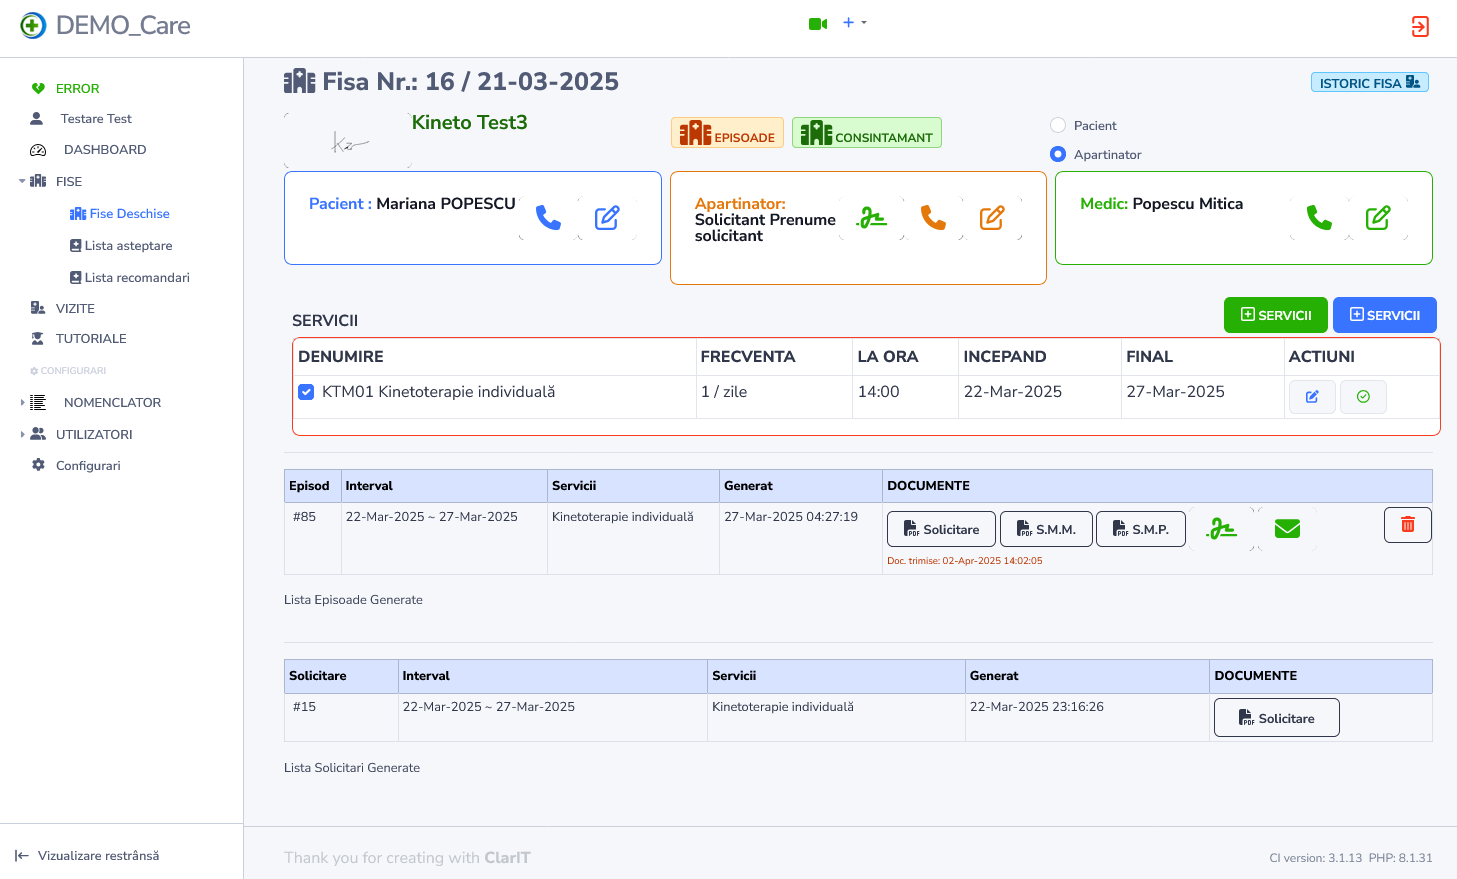Click the red delete episode icon
The width and height of the screenshot is (1457, 879).
(x=1407, y=525)
